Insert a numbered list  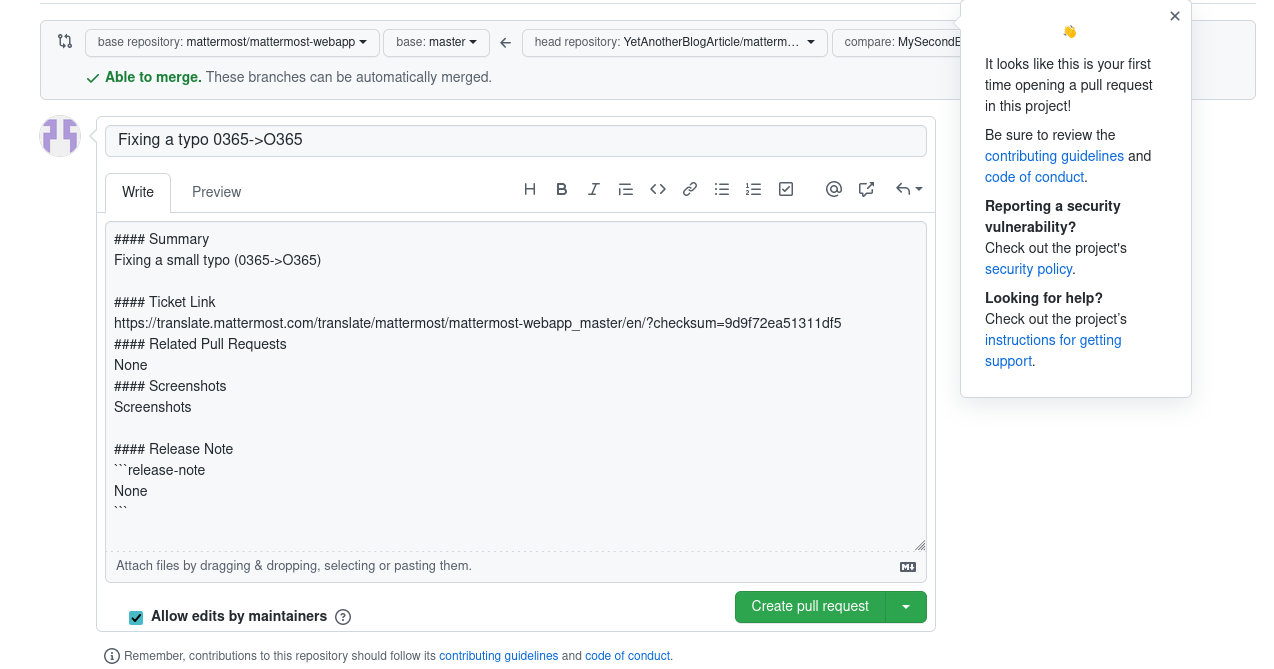(753, 189)
